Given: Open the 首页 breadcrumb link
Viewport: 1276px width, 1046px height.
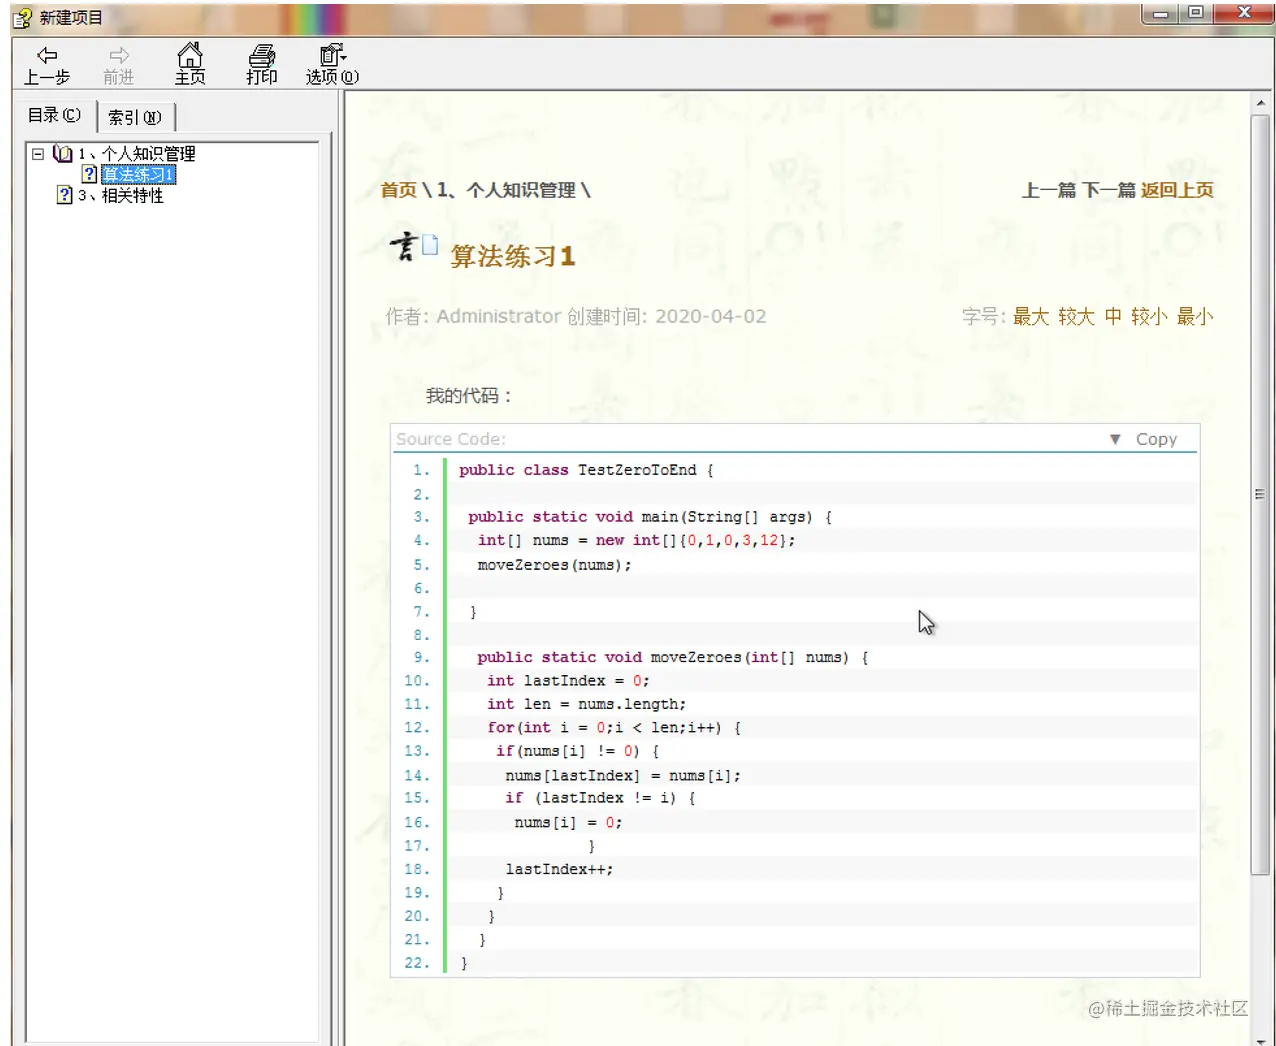Looking at the screenshot, I should coord(398,190).
